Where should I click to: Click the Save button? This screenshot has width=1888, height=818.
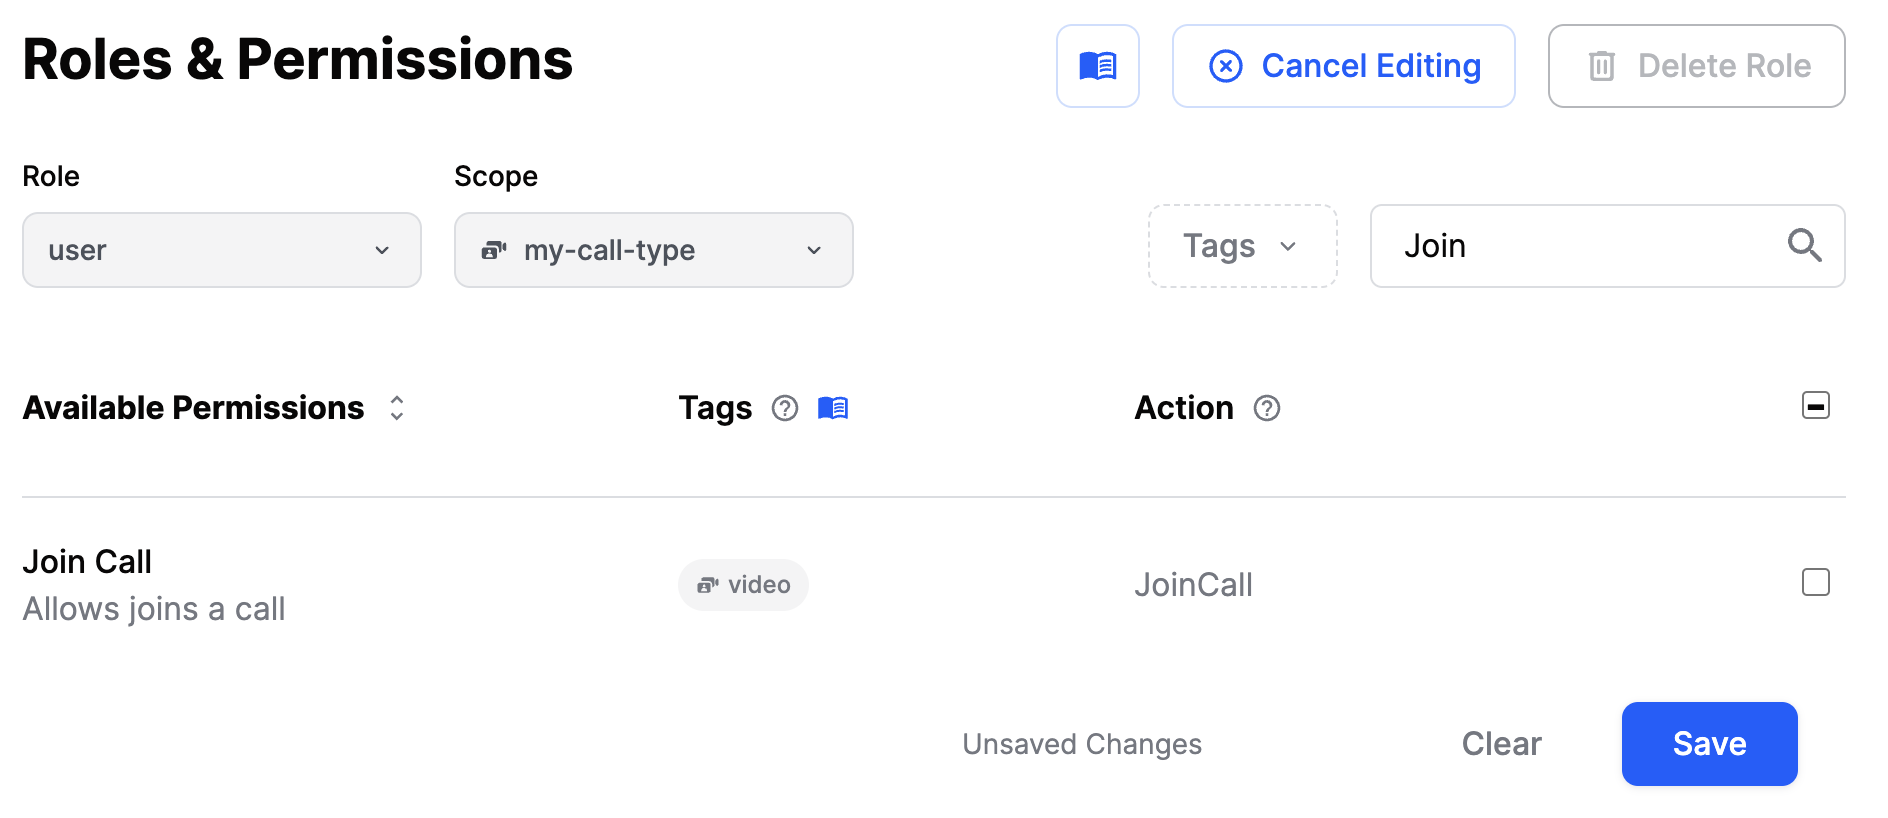pyautogui.click(x=1709, y=743)
